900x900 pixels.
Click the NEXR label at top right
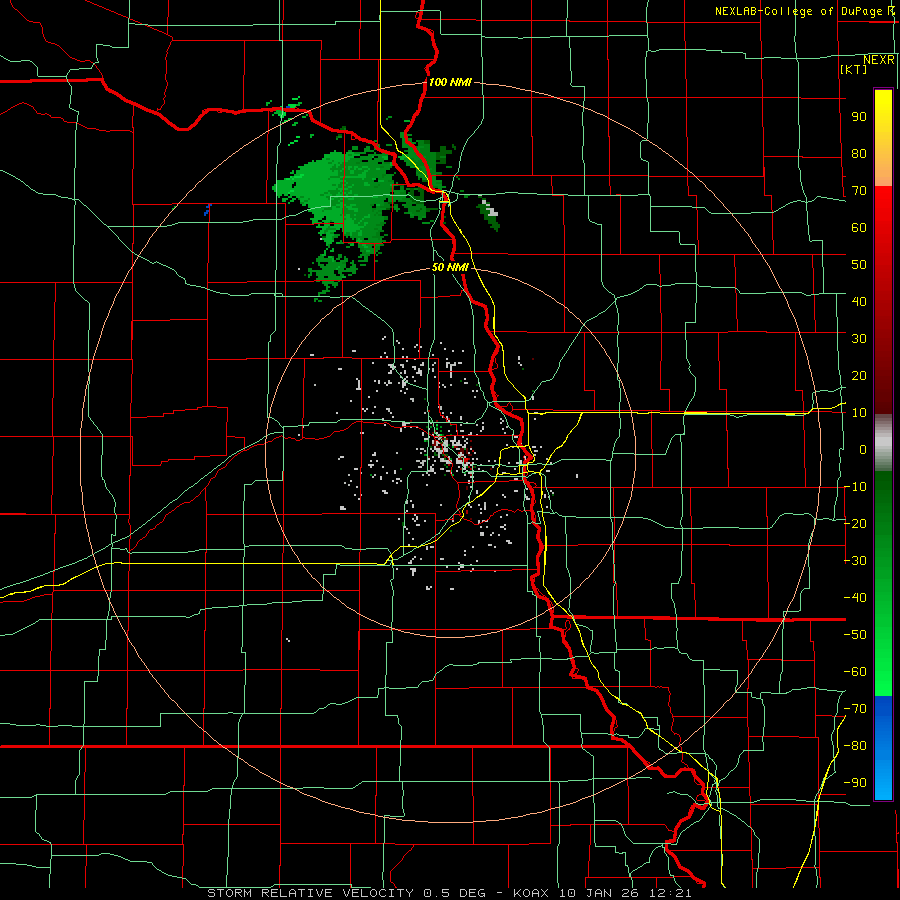(x=879, y=60)
